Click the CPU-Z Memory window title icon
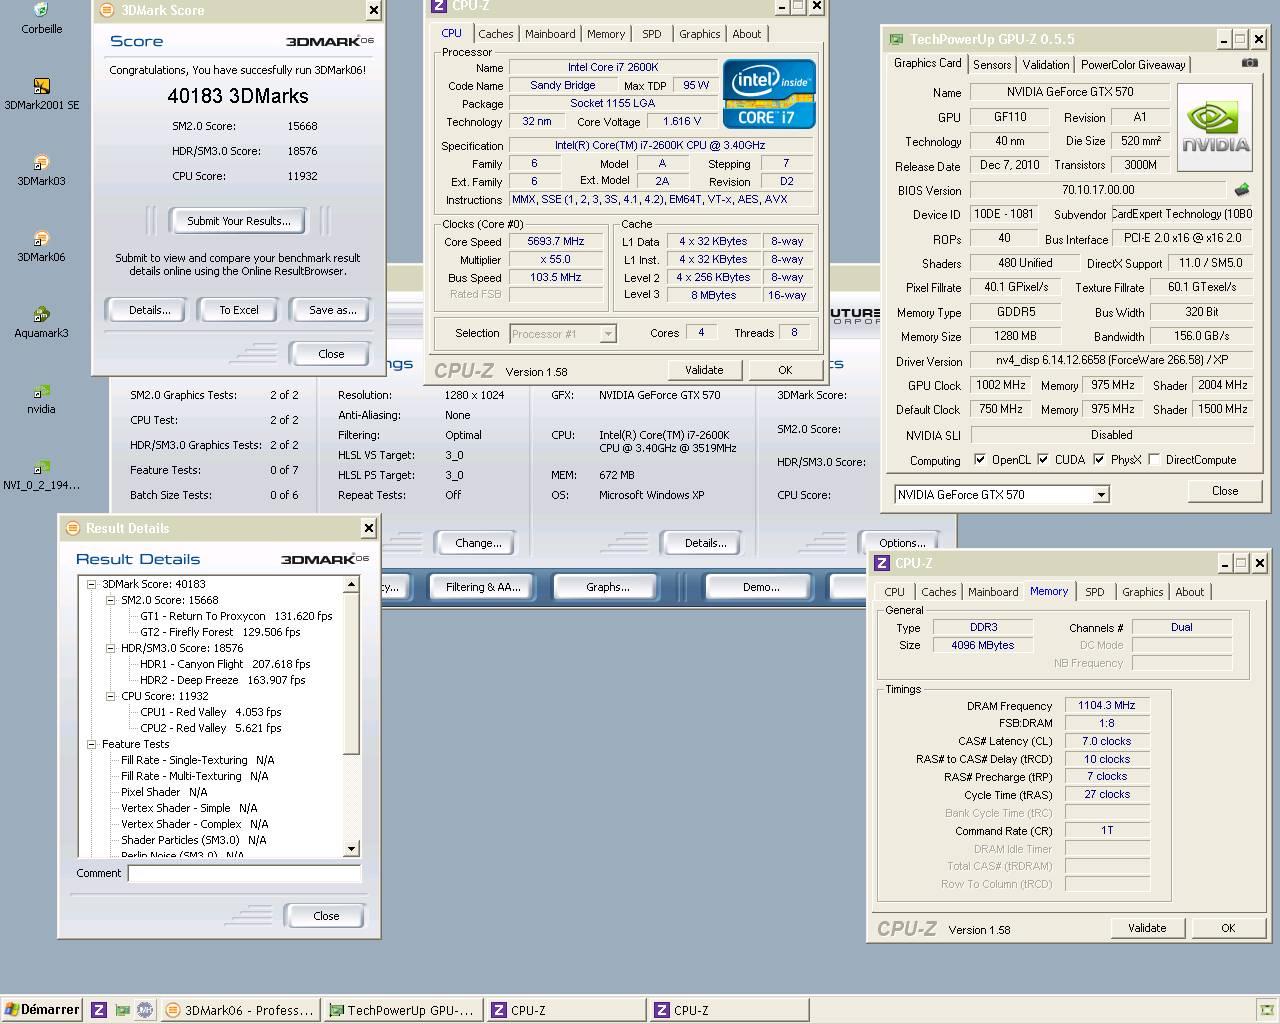The image size is (1280, 1024). (882, 563)
